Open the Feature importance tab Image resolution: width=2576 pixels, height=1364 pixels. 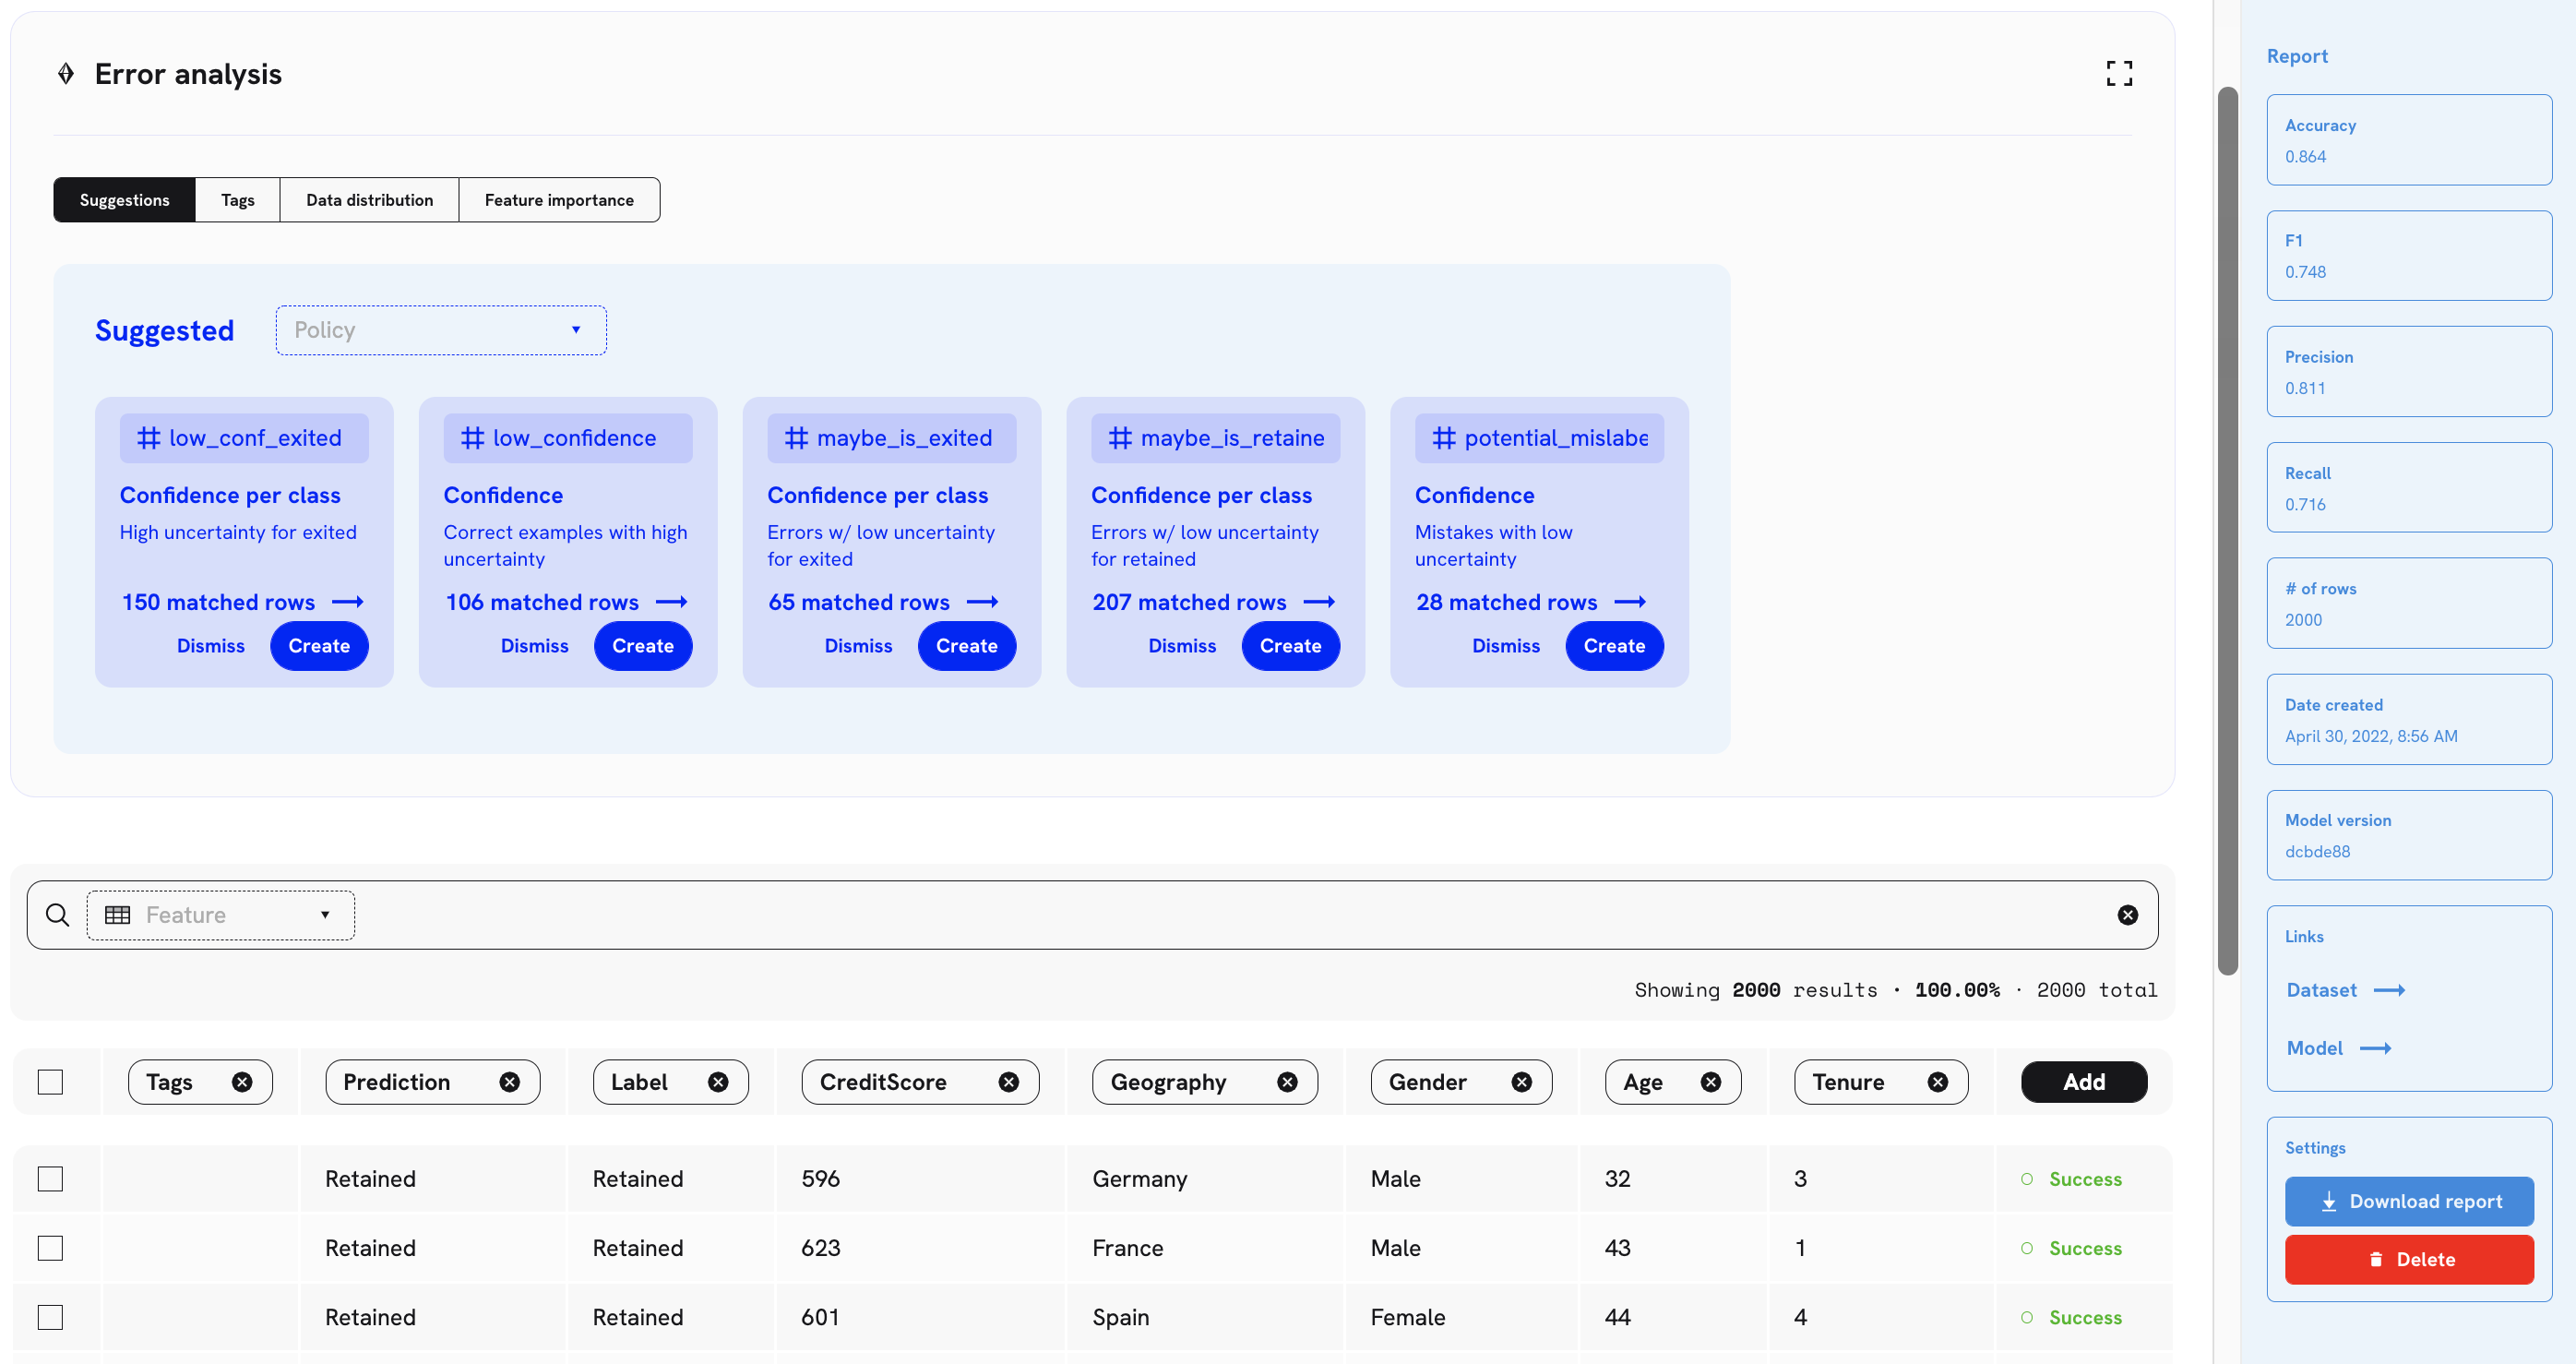558,200
